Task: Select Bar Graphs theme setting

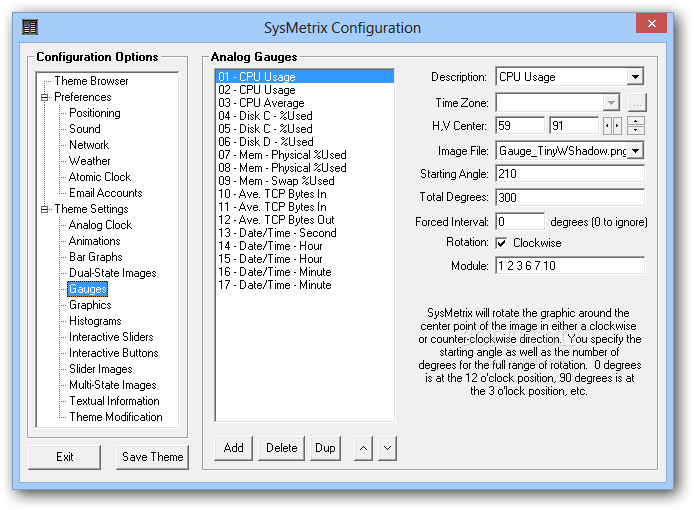Action: (x=96, y=257)
